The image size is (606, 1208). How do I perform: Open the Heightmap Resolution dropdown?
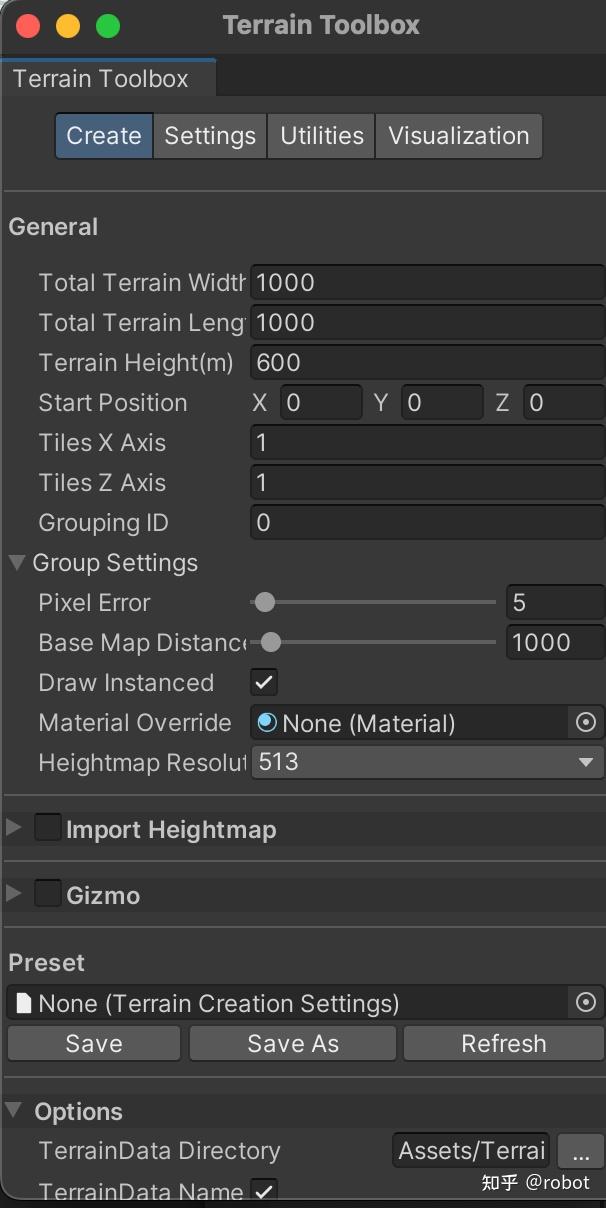tap(427, 762)
